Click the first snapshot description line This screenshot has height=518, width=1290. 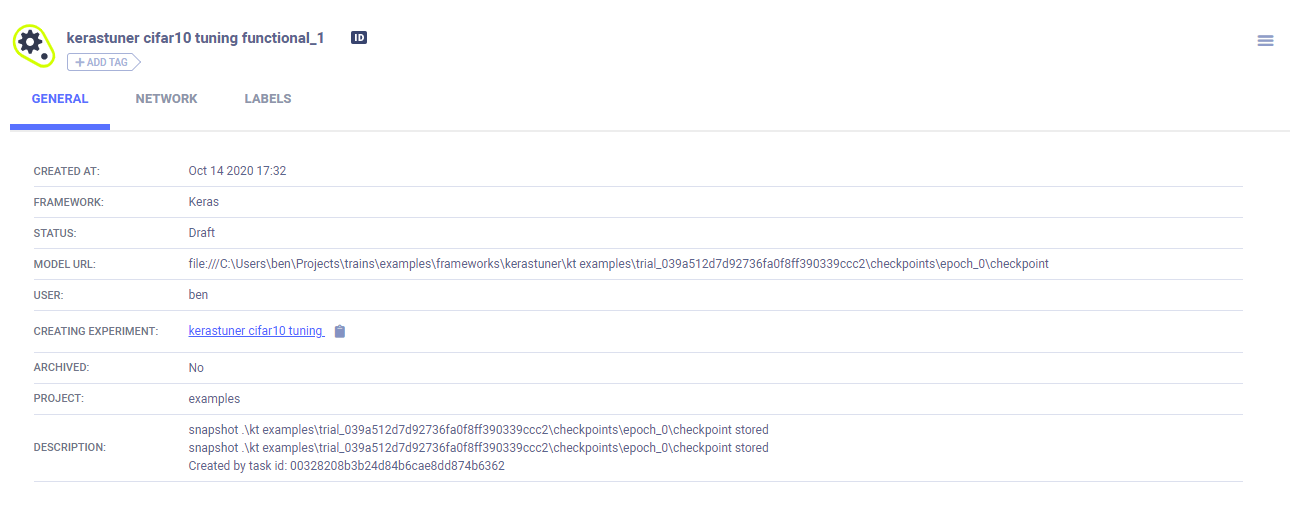click(478, 430)
